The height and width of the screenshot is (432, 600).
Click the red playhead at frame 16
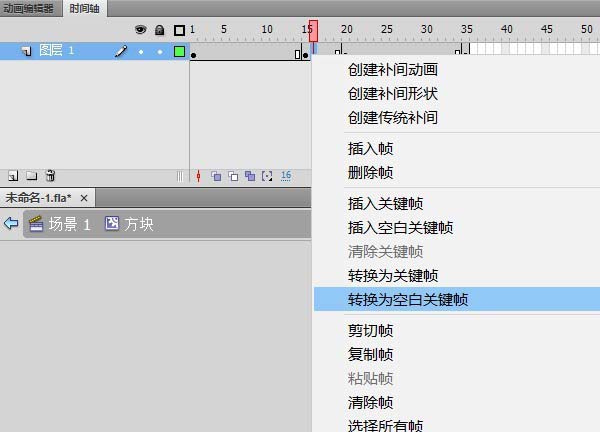coord(313,31)
